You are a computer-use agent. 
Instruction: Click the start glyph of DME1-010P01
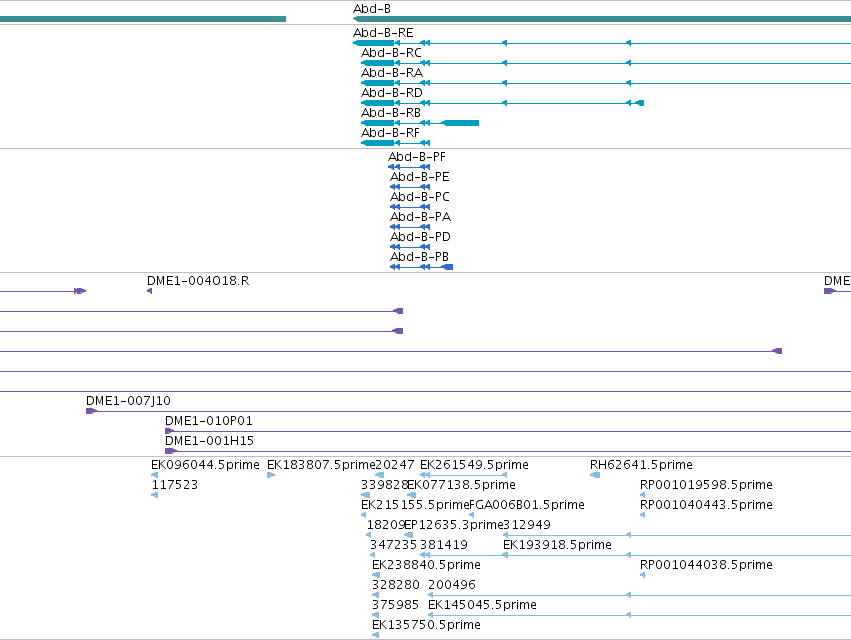point(169,432)
